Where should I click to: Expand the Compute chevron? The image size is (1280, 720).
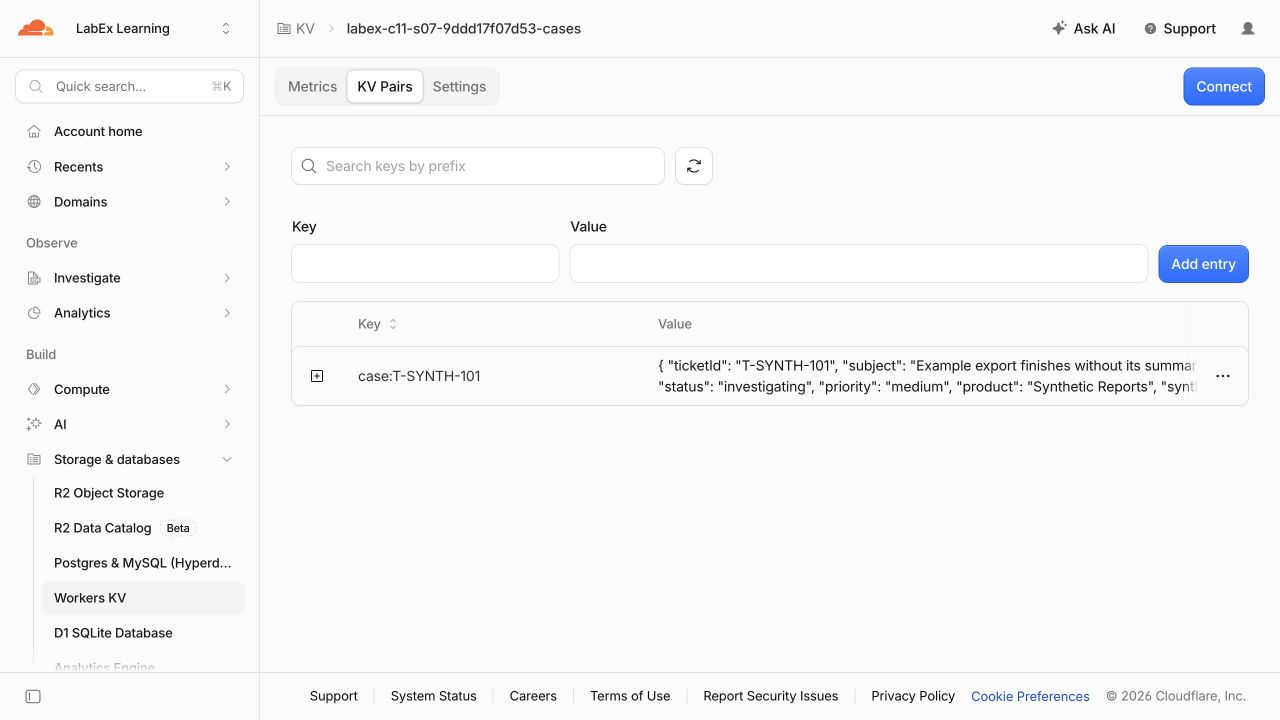[x=227, y=389]
